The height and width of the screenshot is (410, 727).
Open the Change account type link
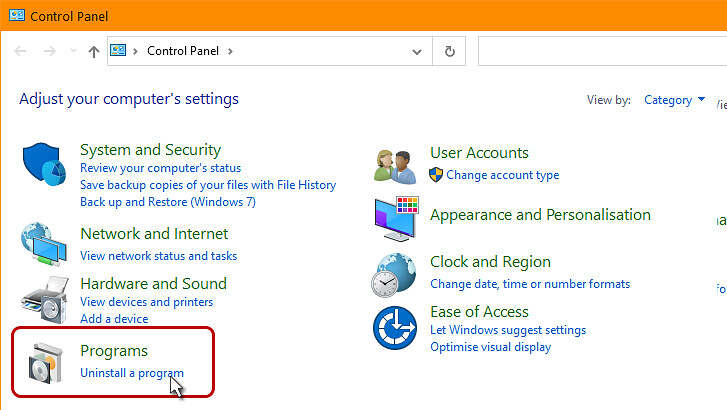[x=503, y=175]
